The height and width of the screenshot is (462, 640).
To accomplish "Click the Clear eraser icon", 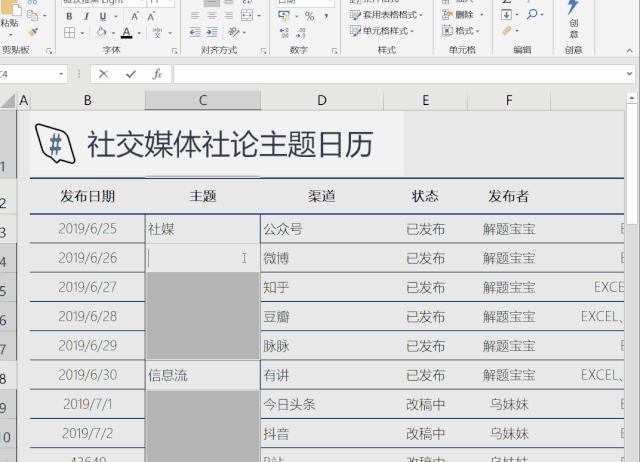I will point(507,31).
